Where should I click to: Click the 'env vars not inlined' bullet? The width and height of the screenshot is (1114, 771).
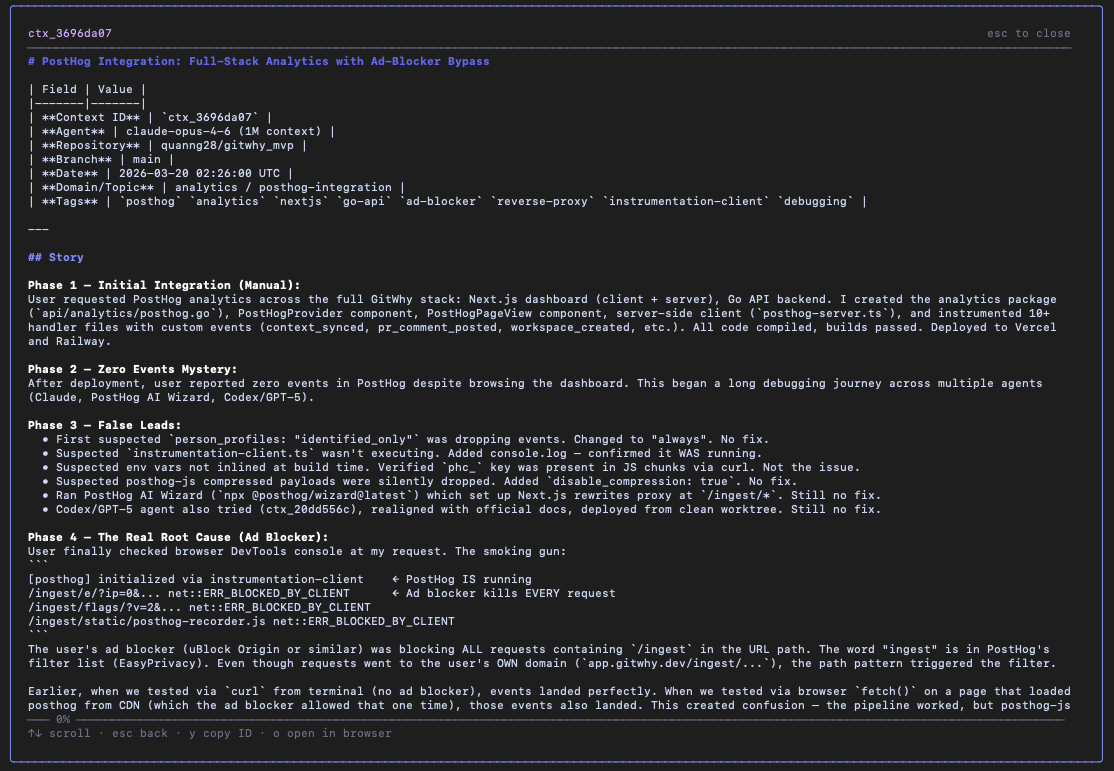click(451, 467)
